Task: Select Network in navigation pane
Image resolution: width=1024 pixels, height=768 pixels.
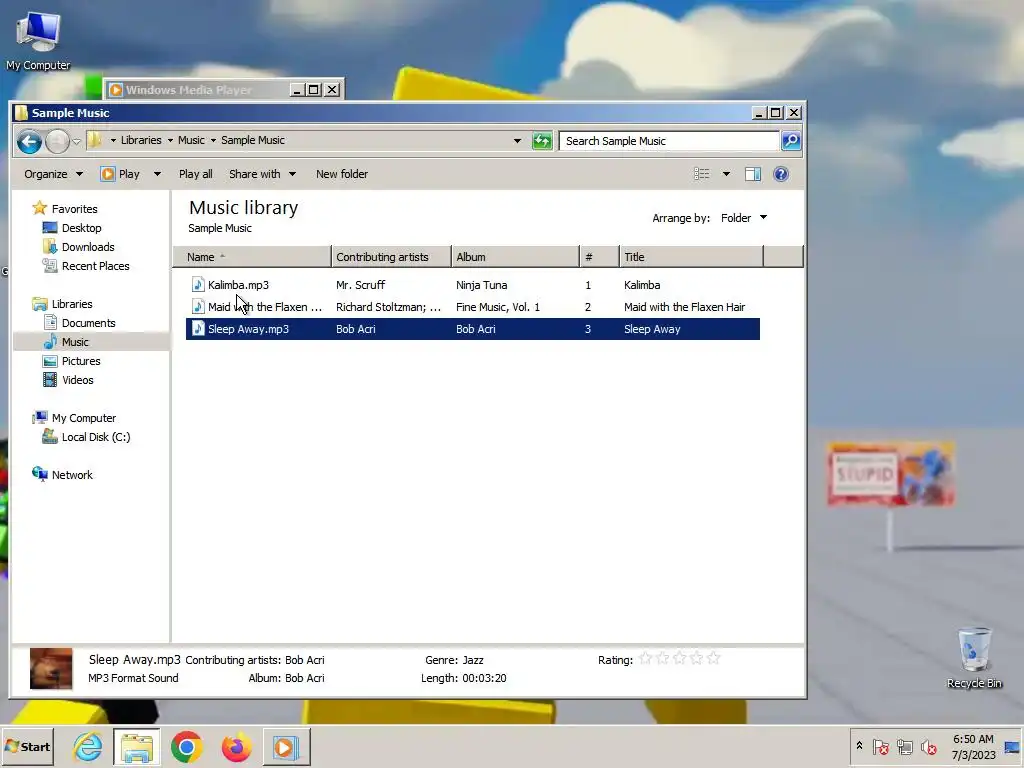Action: [x=72, y=475]
